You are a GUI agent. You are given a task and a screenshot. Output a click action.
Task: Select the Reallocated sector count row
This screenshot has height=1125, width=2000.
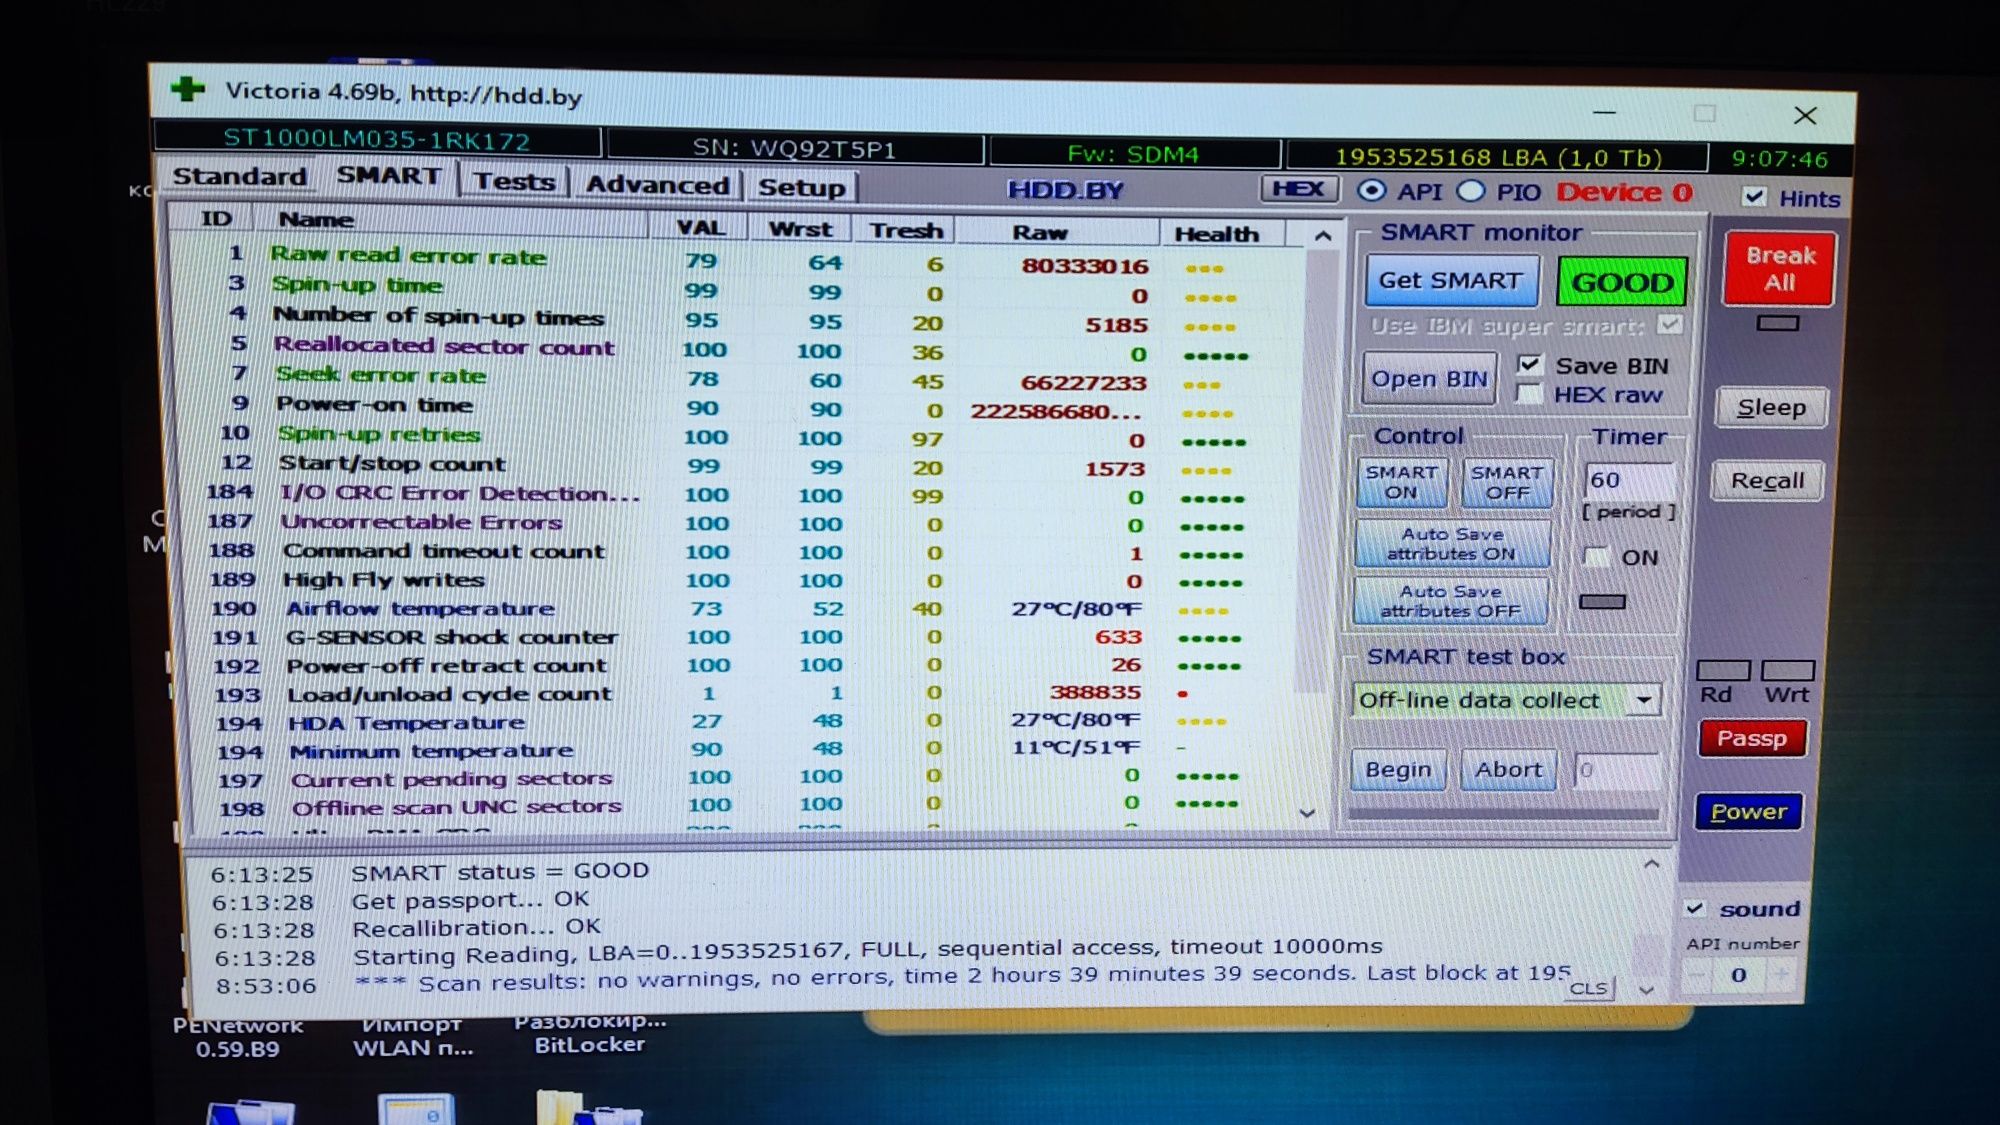[737, 349]
